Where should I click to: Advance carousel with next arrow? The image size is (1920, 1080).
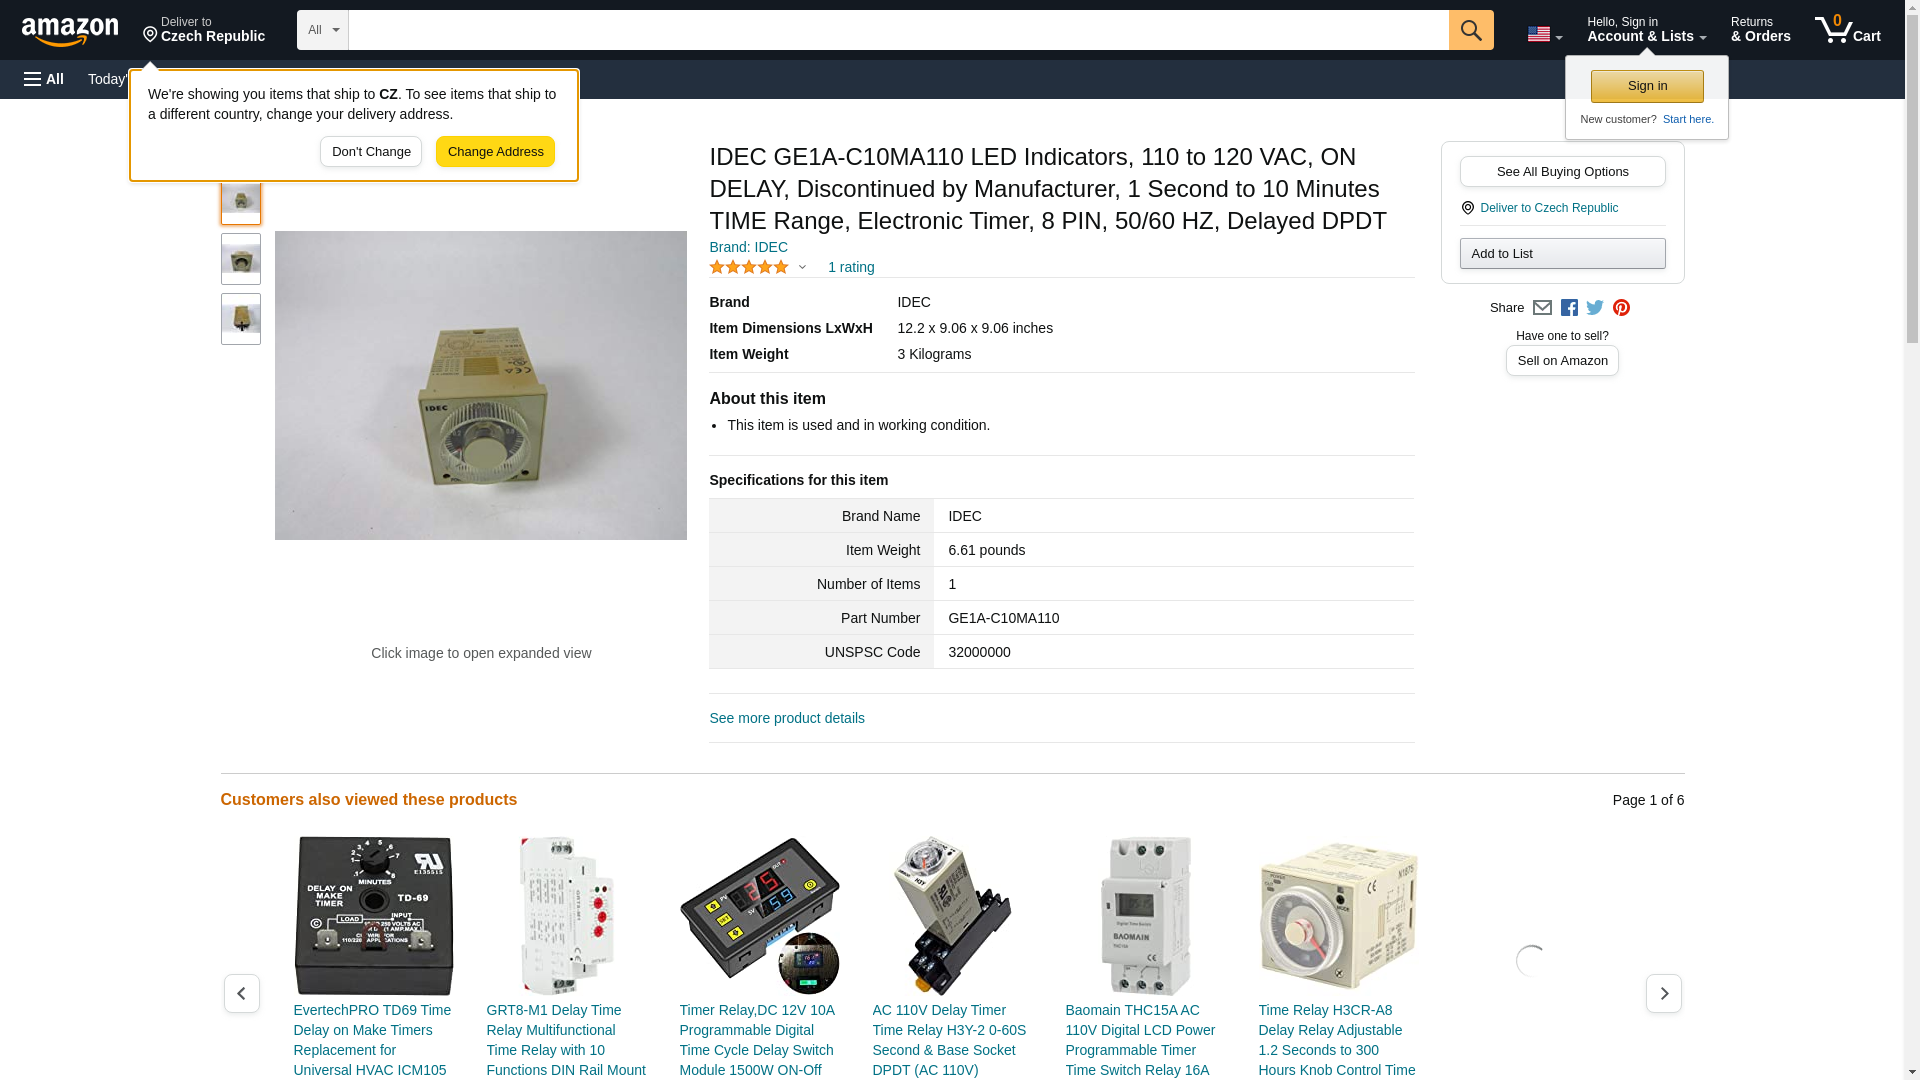(1663, 993)
